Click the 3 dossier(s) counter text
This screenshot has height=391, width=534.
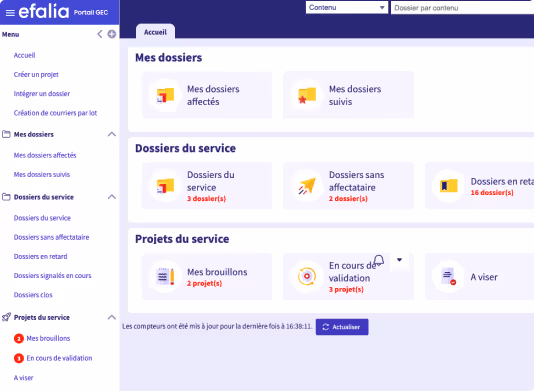(206, 199)
